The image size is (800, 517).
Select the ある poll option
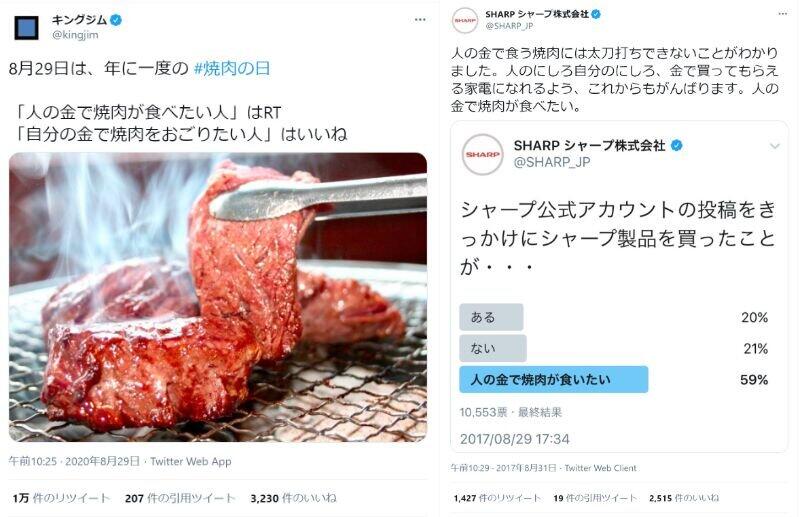click(x=491, y=317)
